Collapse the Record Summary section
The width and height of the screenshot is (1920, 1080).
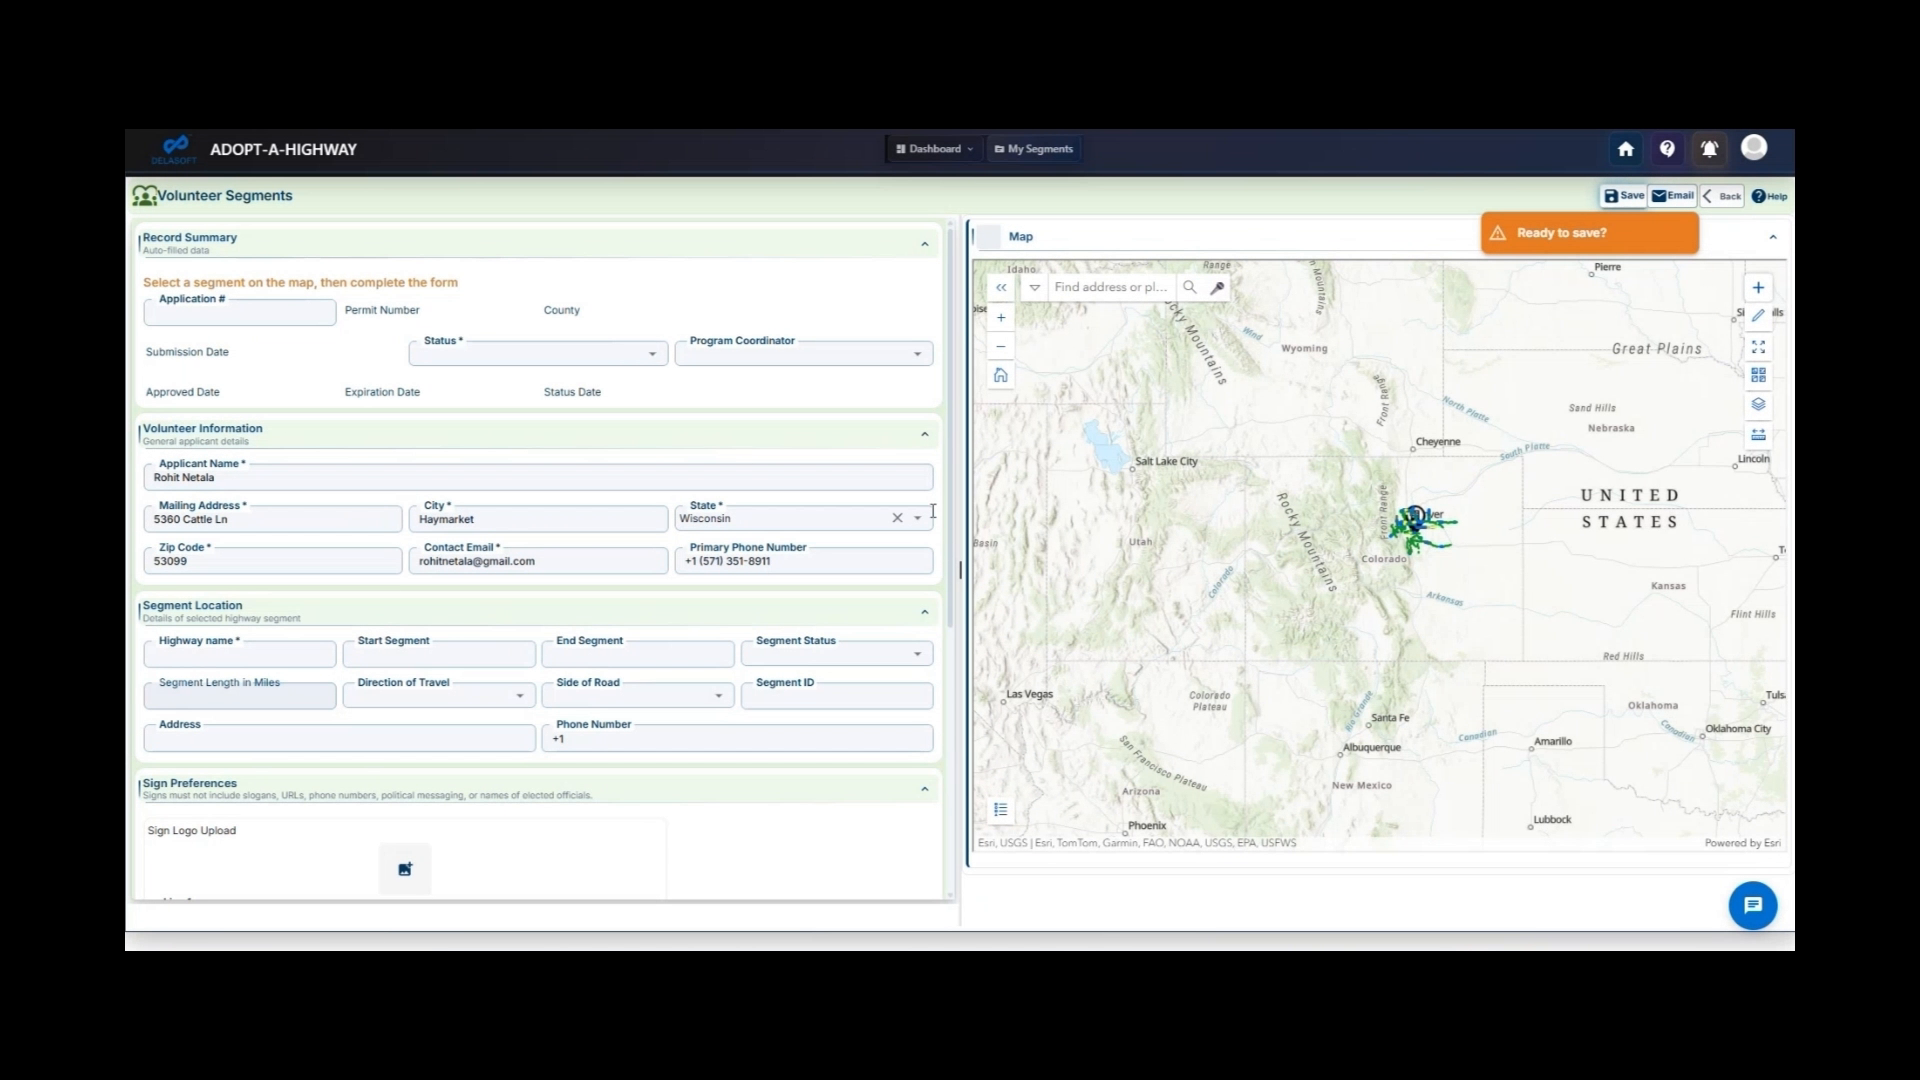point(923,243)
